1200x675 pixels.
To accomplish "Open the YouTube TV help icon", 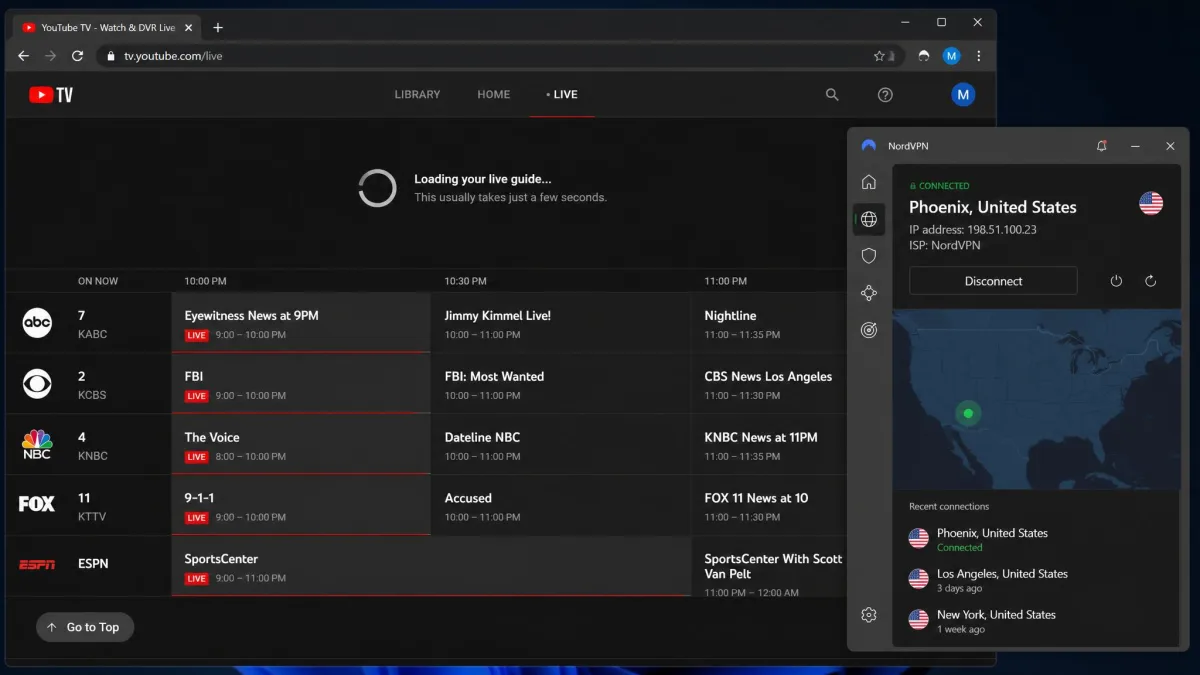I will pos(885,95).
